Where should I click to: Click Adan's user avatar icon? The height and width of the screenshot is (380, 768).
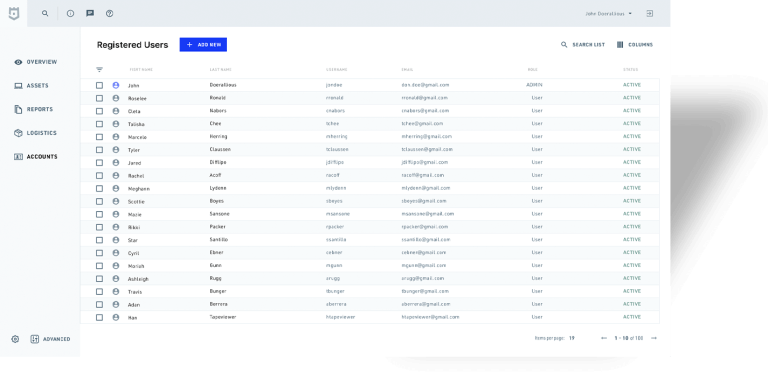coord(116,305)
